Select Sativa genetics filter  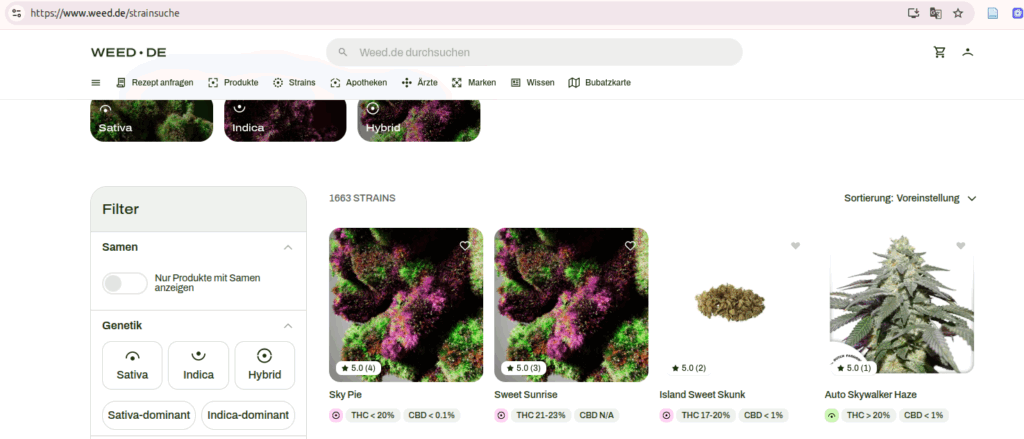[x=133, y=365]
